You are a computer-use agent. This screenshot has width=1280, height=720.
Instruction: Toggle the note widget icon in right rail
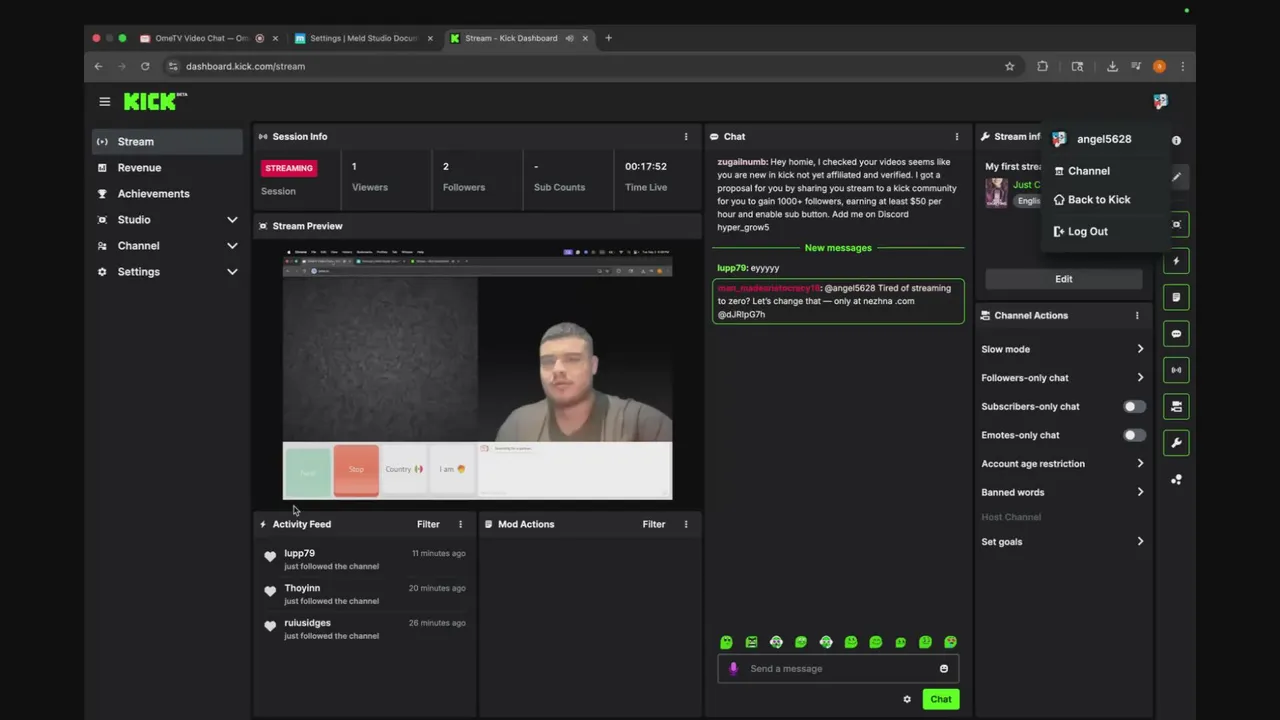1176,297
